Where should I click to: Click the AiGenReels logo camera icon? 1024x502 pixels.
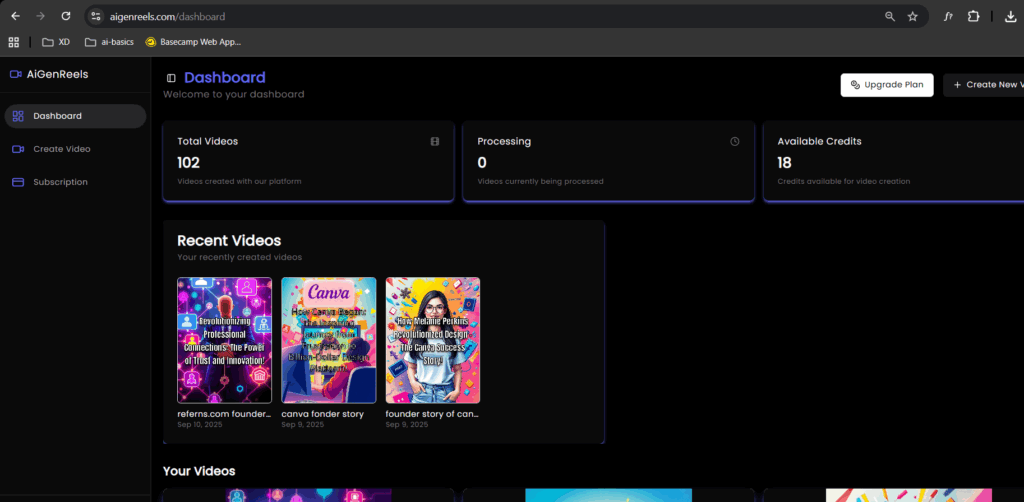(15, 74)
